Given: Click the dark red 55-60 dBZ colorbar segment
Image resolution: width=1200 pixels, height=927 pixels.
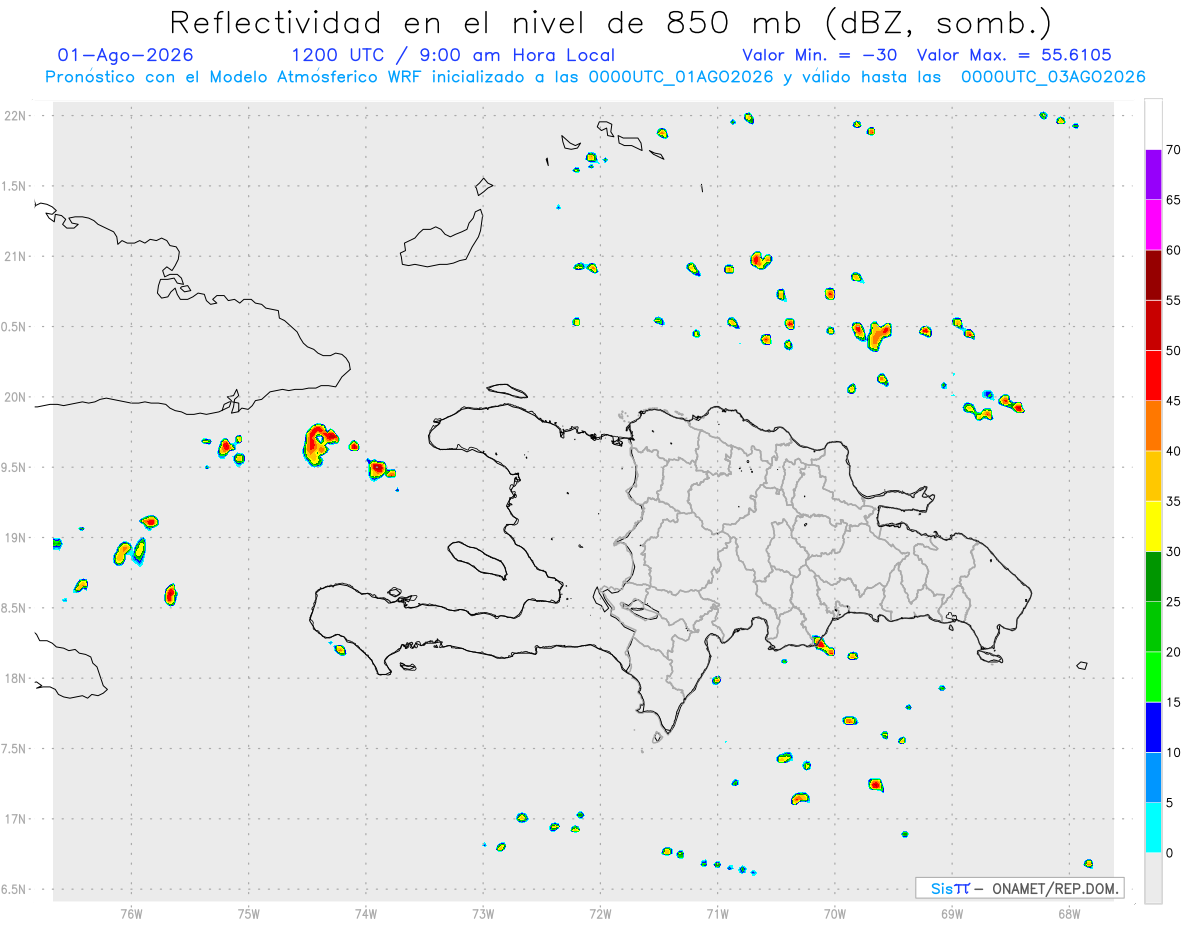Looking at the screenshot, I should [x=1153, y=275].
